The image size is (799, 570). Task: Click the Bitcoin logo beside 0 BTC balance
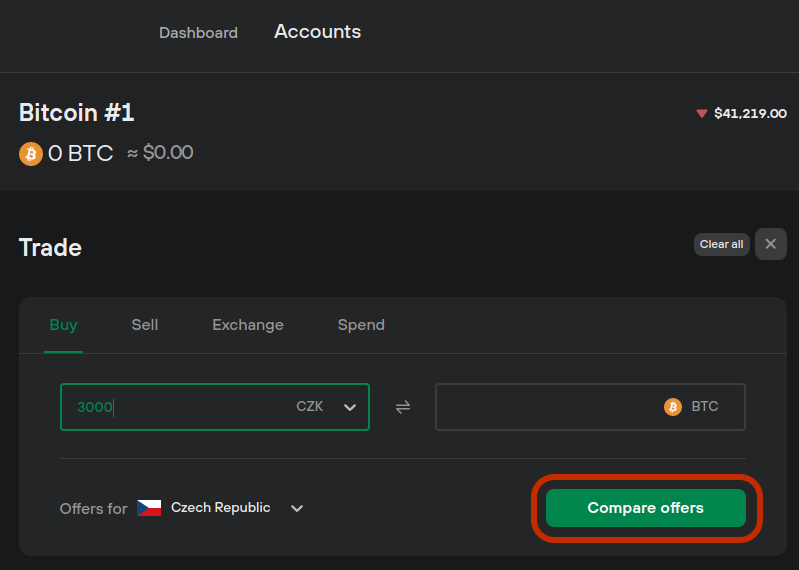[x=31, y=153]
